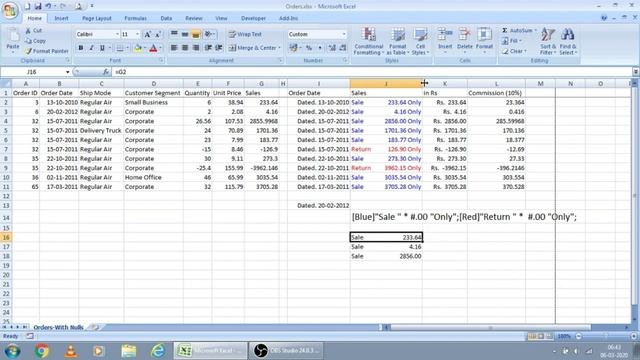Viewport: 640px width, 360px height.
Task: Click the Name Box showing J16
Action: [x=32, y=72]
